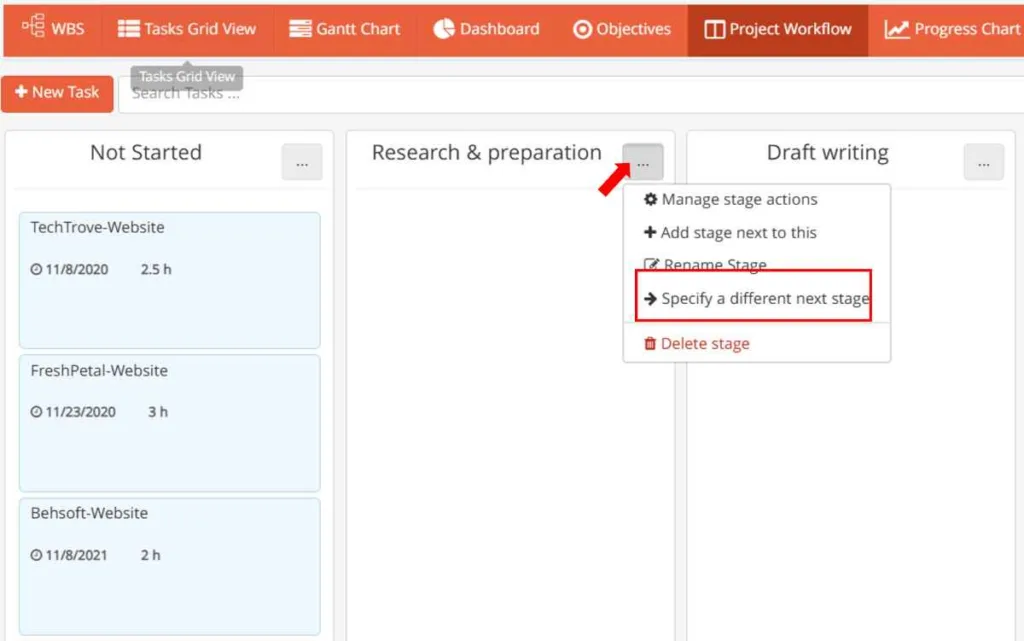Click the Progress Chart line icon
The width and height of the screenshot is (1024, 641).
[x=896, y=29]
